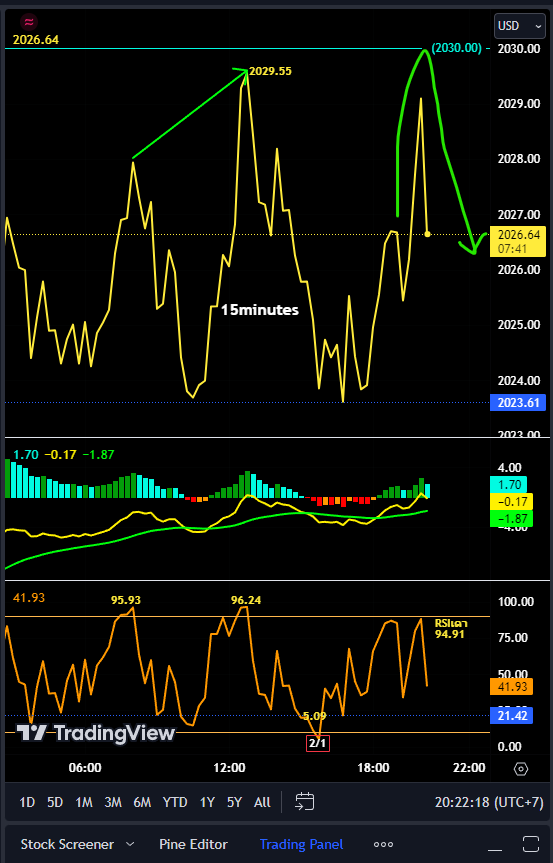Click the 75.00 RSI scale label
This screenshot has width=553, height=863.
(x=513, y=637)
